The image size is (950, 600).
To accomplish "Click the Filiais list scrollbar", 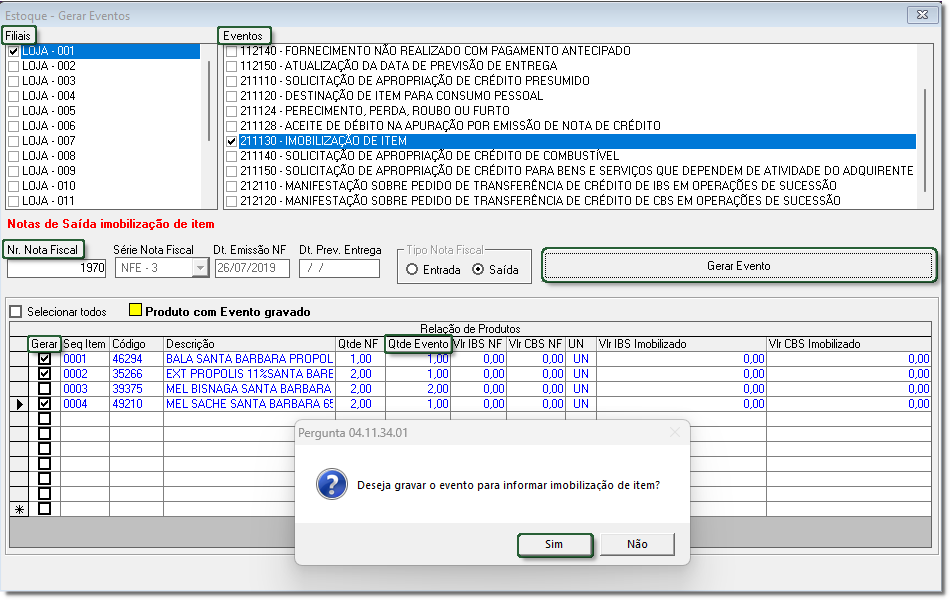I will click(209, 100).
